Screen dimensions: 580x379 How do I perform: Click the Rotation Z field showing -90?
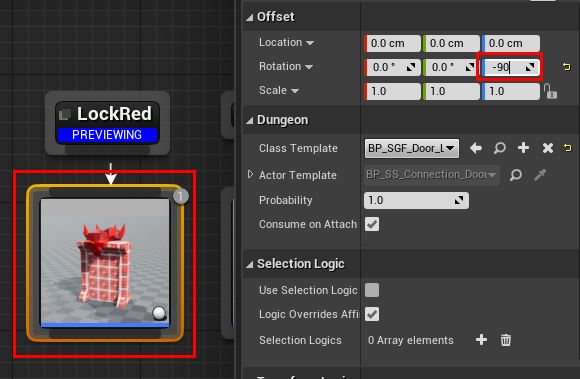(x=510, y=67)
